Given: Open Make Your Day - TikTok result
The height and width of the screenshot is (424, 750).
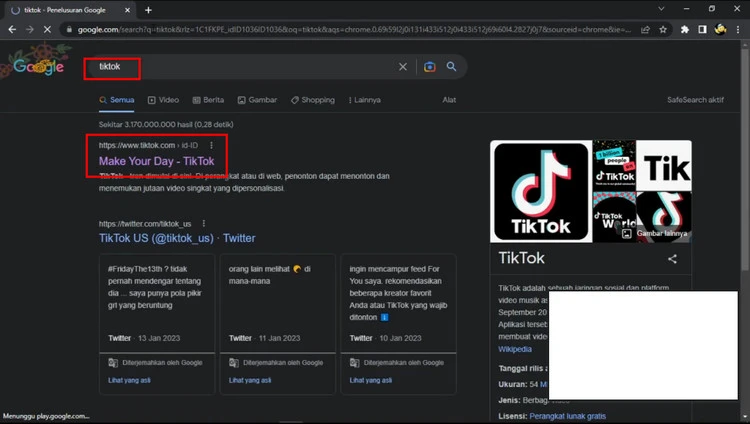Looking at the screenshot, I should (x=156, y=161).
